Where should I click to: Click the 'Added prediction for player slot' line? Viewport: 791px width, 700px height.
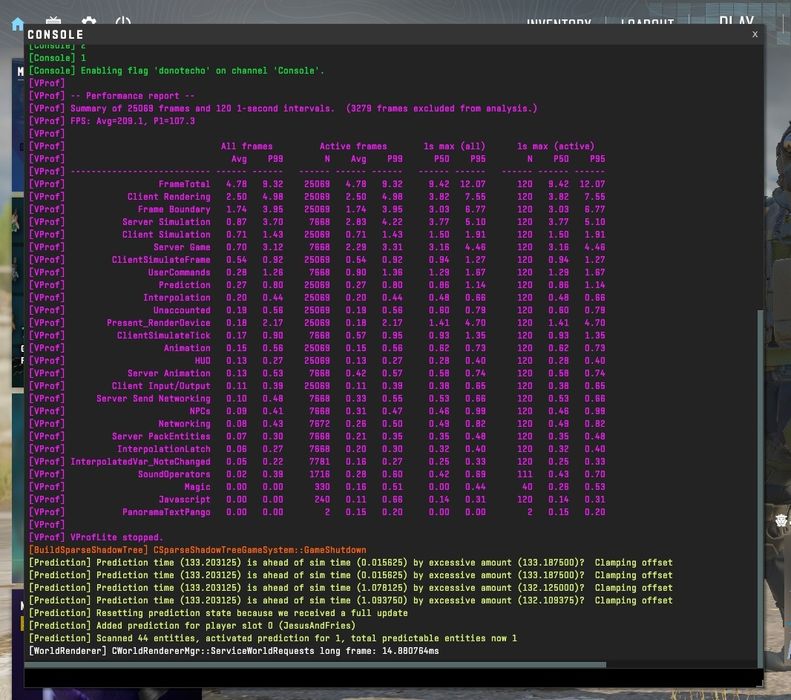point(192,625)
